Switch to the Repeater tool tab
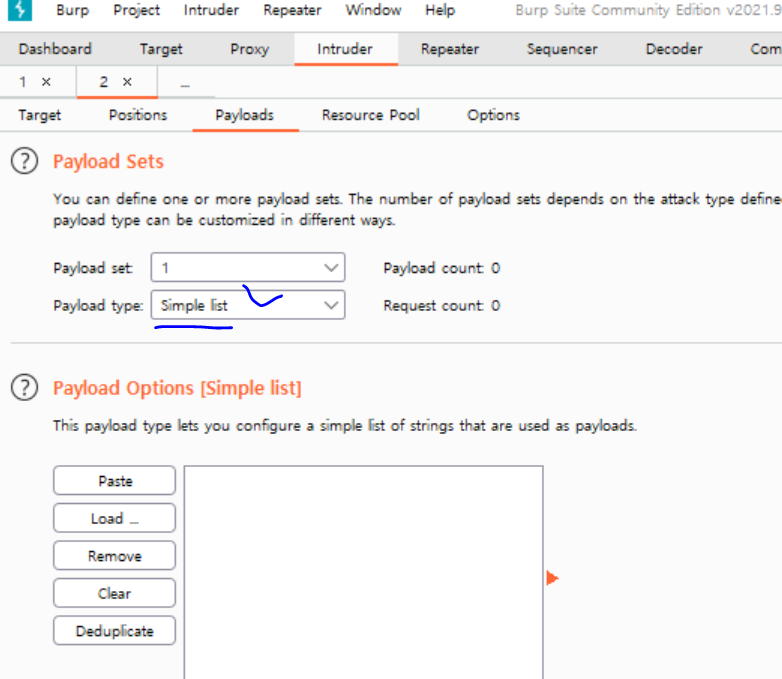The image size is (782, 679). (450, 49)
